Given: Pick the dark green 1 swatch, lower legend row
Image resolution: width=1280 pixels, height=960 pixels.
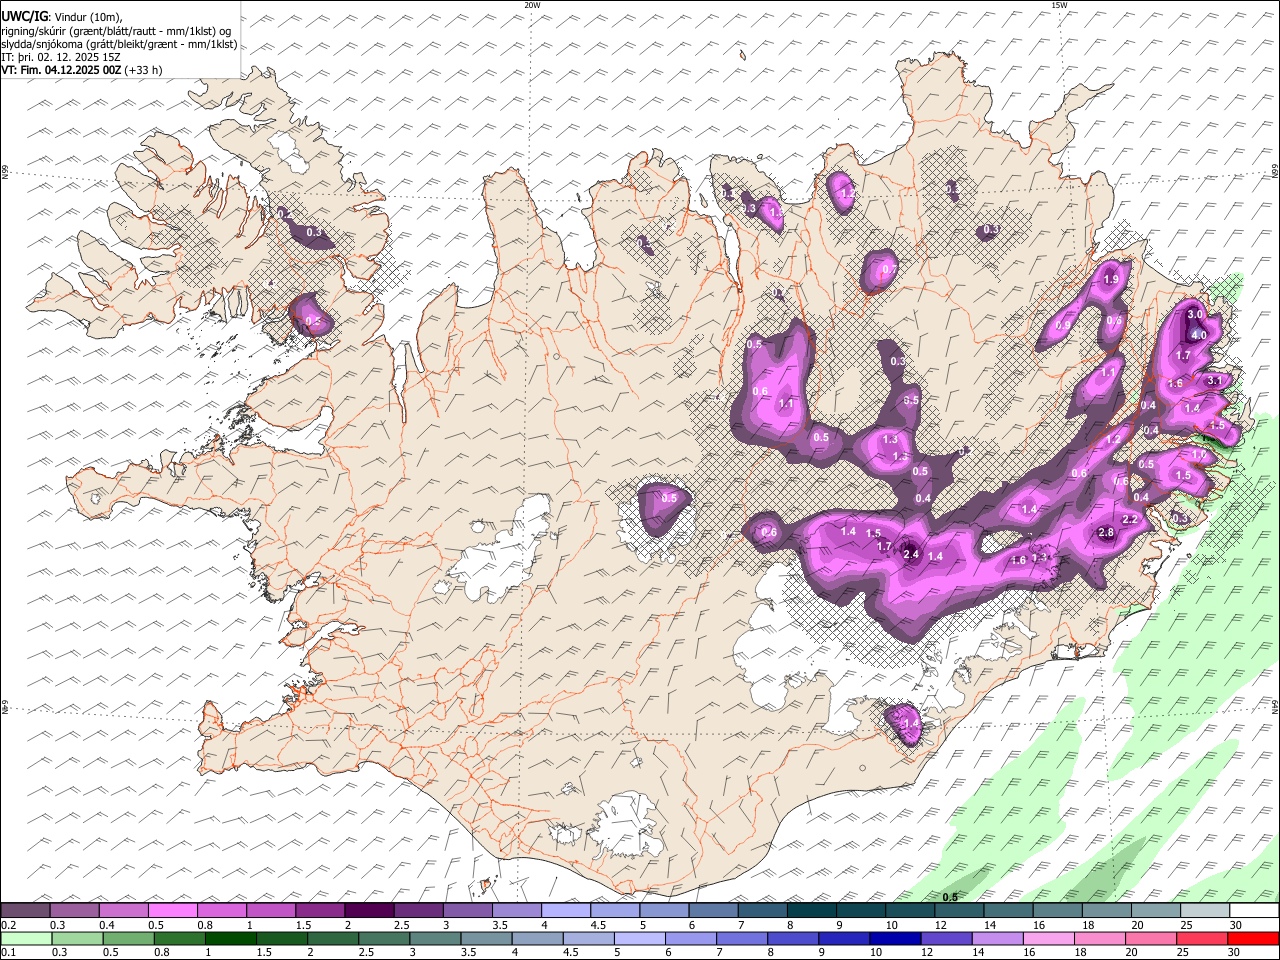Looking at the screenshot, I should click(x=230, y=939).
